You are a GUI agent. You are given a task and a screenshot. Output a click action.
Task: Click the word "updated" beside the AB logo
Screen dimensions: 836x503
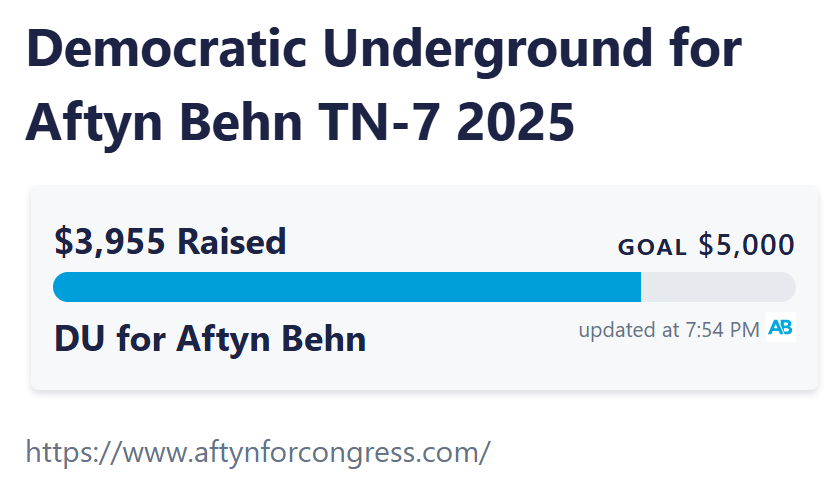pos(611,329)
